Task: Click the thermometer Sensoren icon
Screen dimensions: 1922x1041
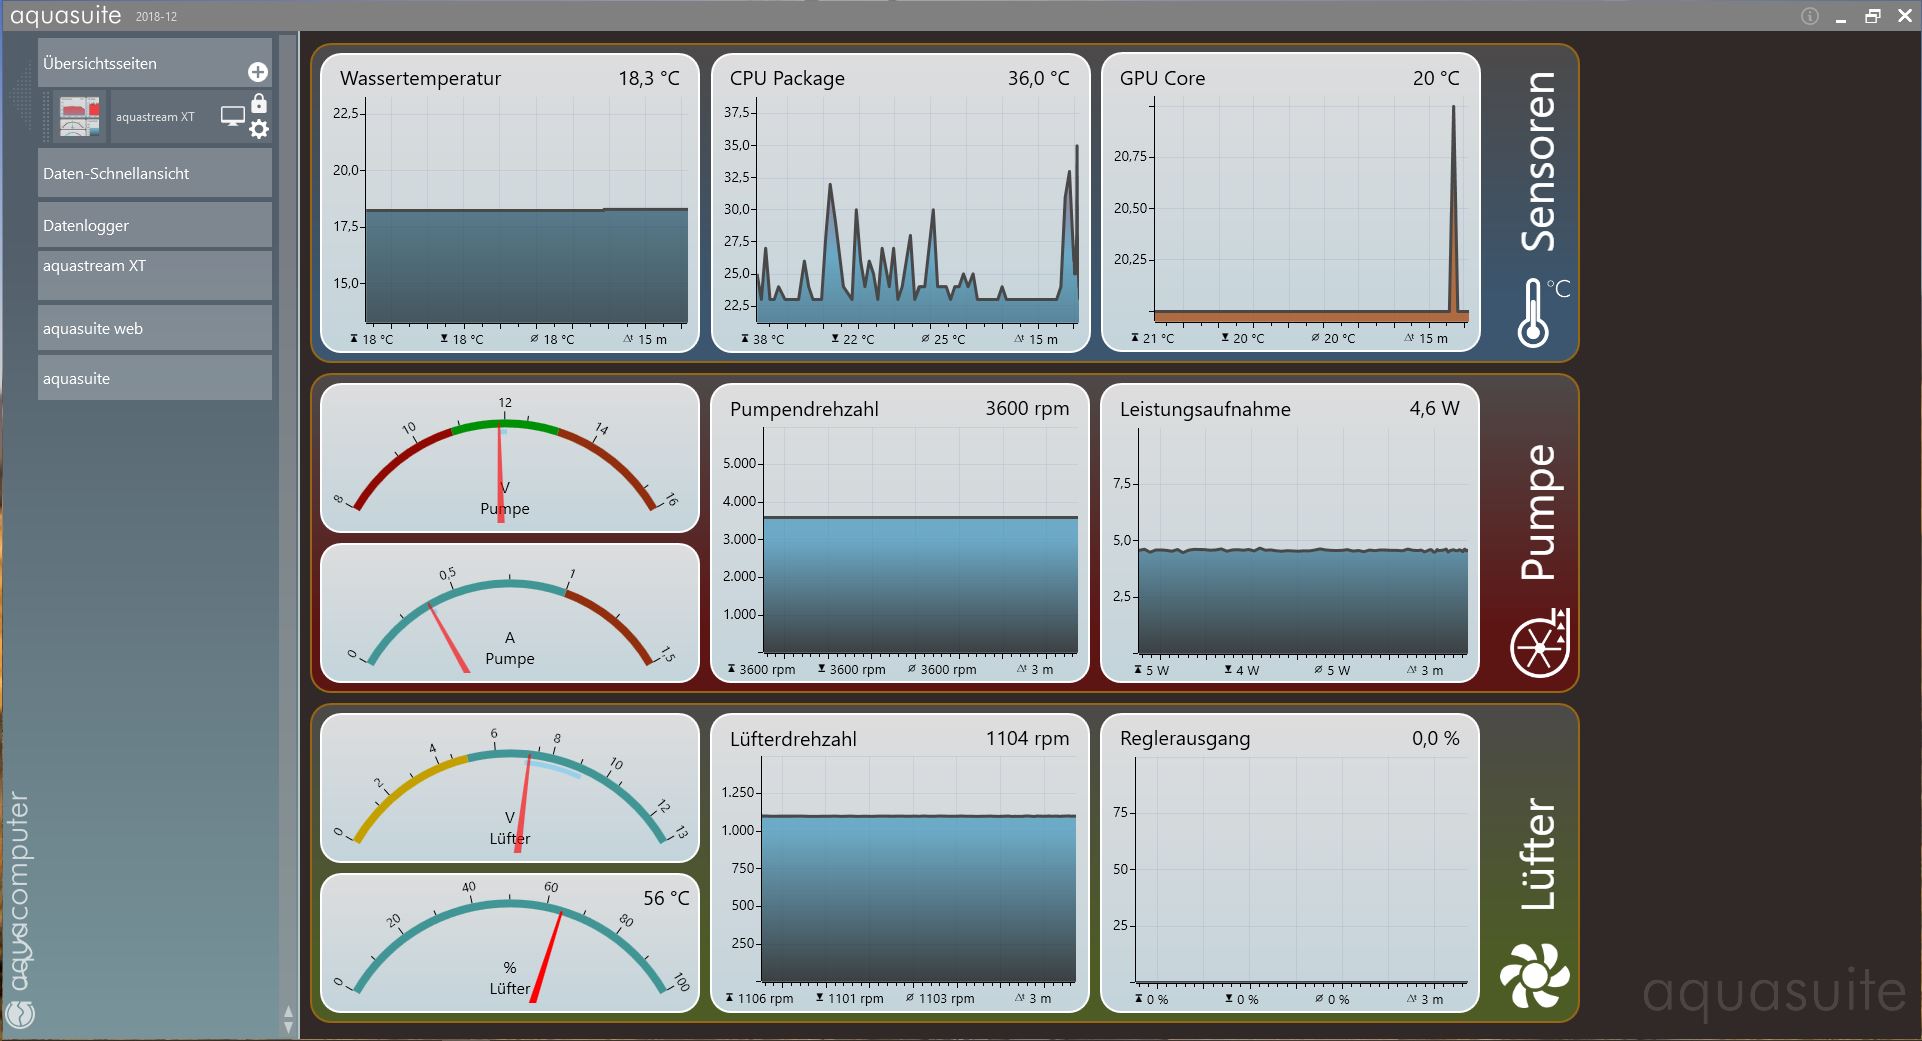Action: coord(1541,312)
